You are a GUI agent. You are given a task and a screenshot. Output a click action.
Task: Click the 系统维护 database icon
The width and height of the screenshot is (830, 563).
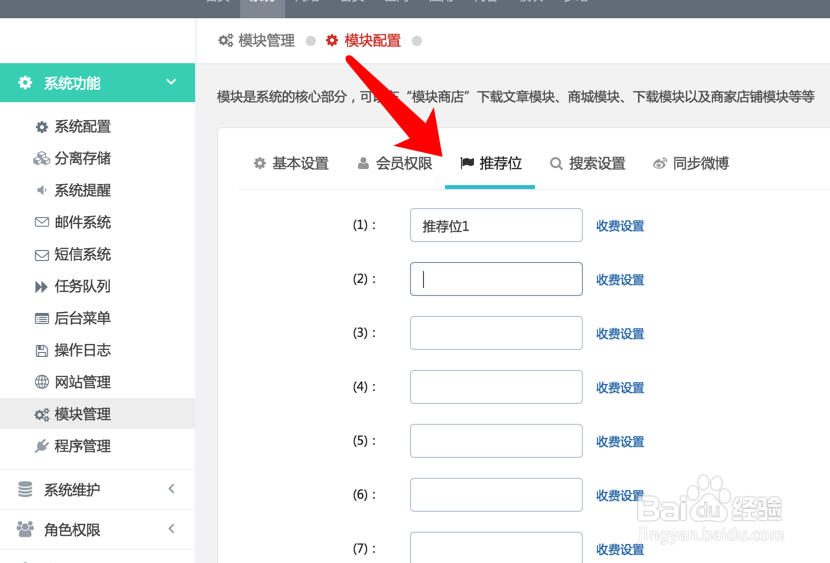point(25,489)
